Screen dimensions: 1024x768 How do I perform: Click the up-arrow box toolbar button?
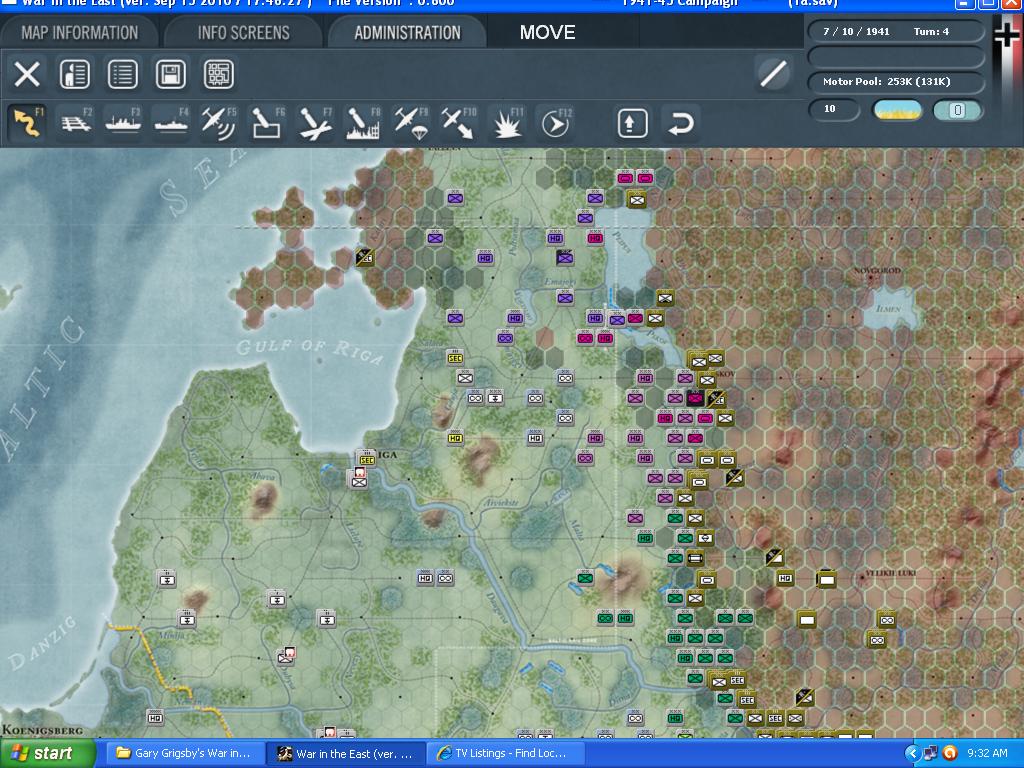pyautogui.click(x=632, y=123)
